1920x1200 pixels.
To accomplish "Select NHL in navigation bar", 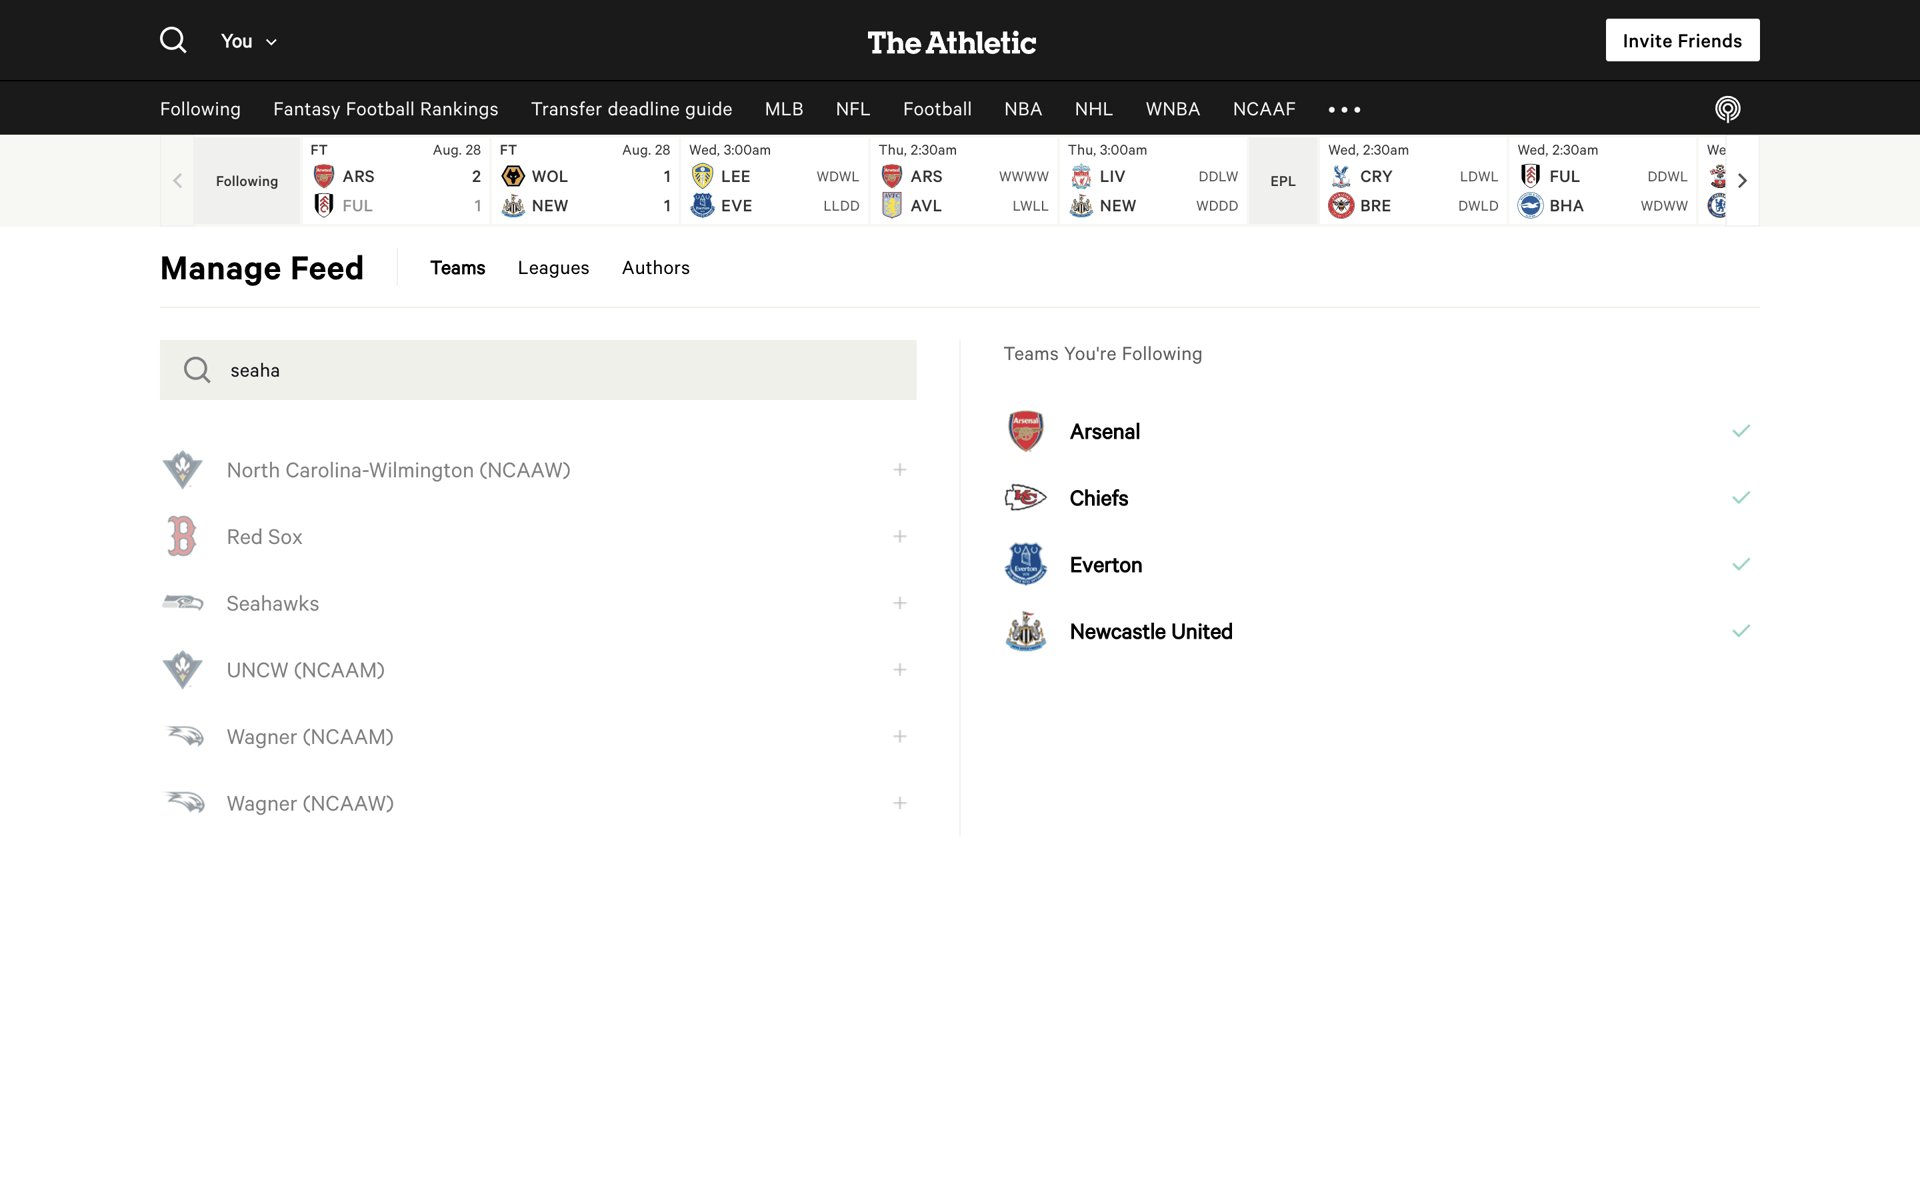I will (1093, 108).
